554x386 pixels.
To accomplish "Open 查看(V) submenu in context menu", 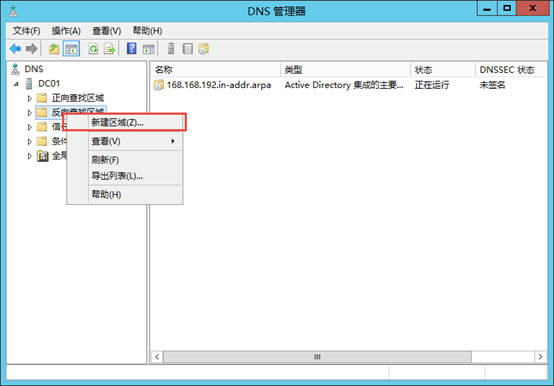I will click(x=125, y=141).
